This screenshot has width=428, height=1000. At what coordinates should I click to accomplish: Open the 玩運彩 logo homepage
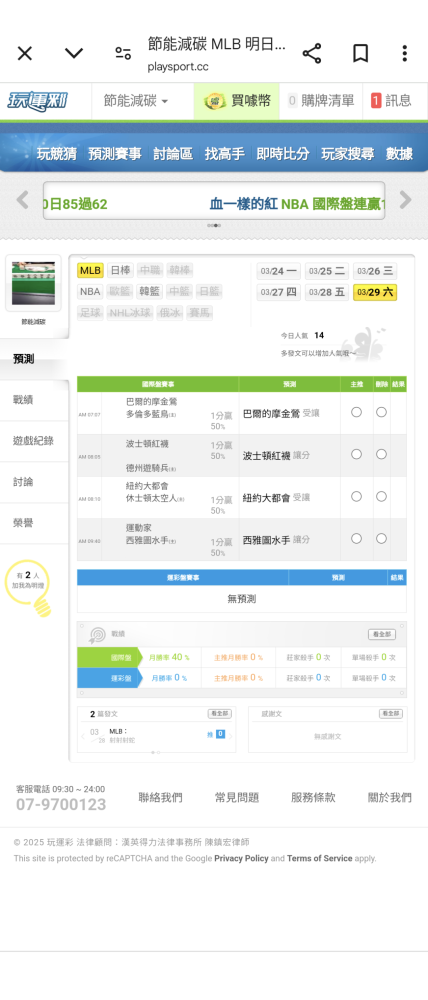tap(38, 101)
